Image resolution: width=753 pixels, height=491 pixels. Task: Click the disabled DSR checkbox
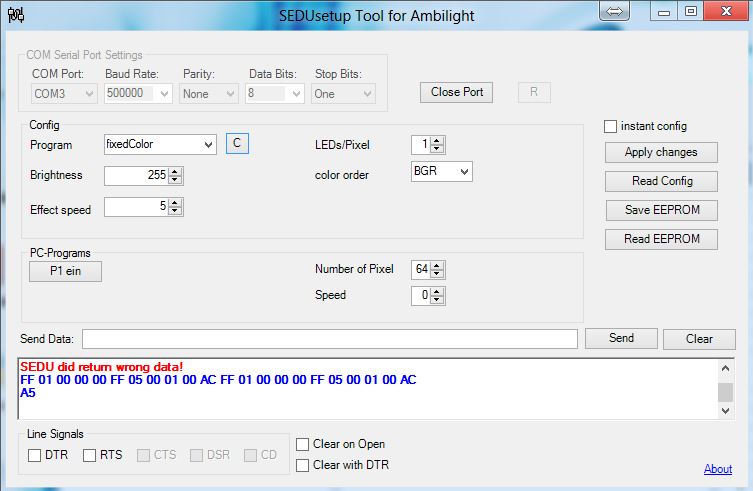(x=196, y=455)
